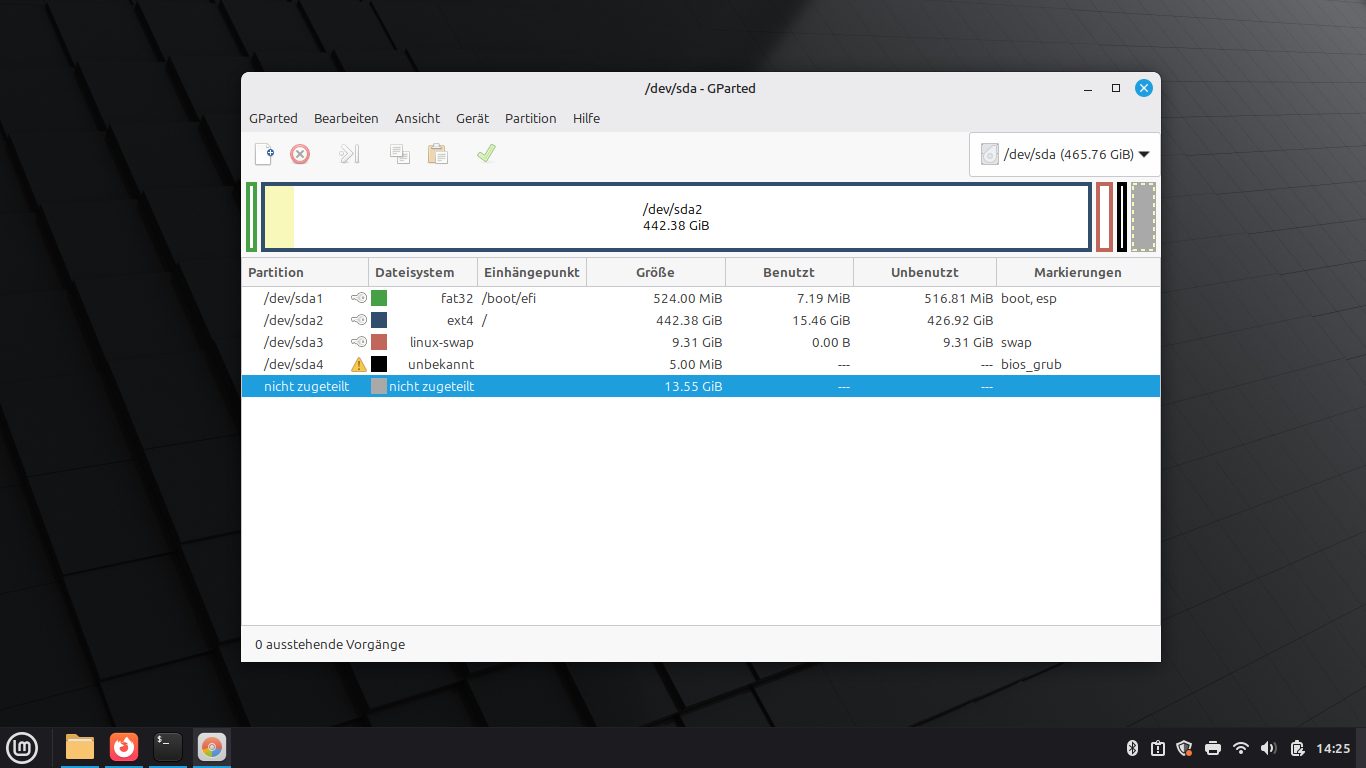Screen dimensions: 1366x768
Task: Open the Linux Mint start menu
Action: [22, 747]
